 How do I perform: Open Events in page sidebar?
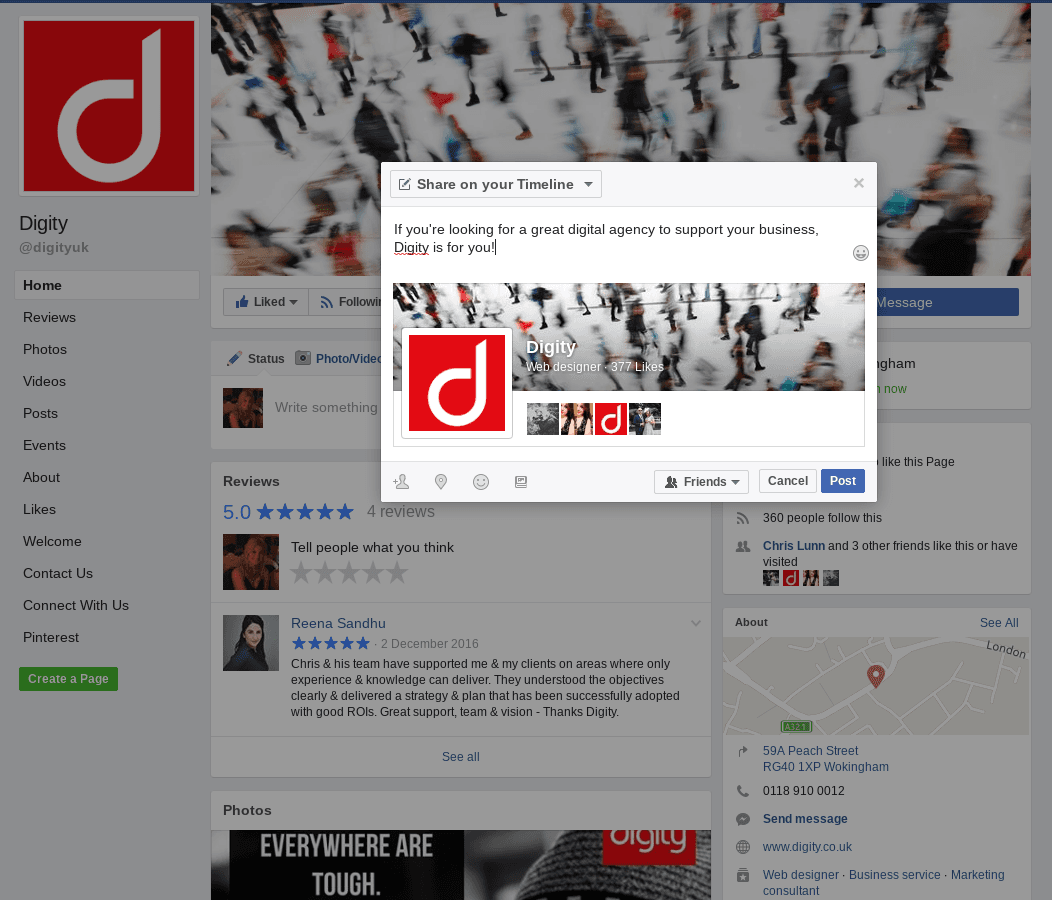44,446
